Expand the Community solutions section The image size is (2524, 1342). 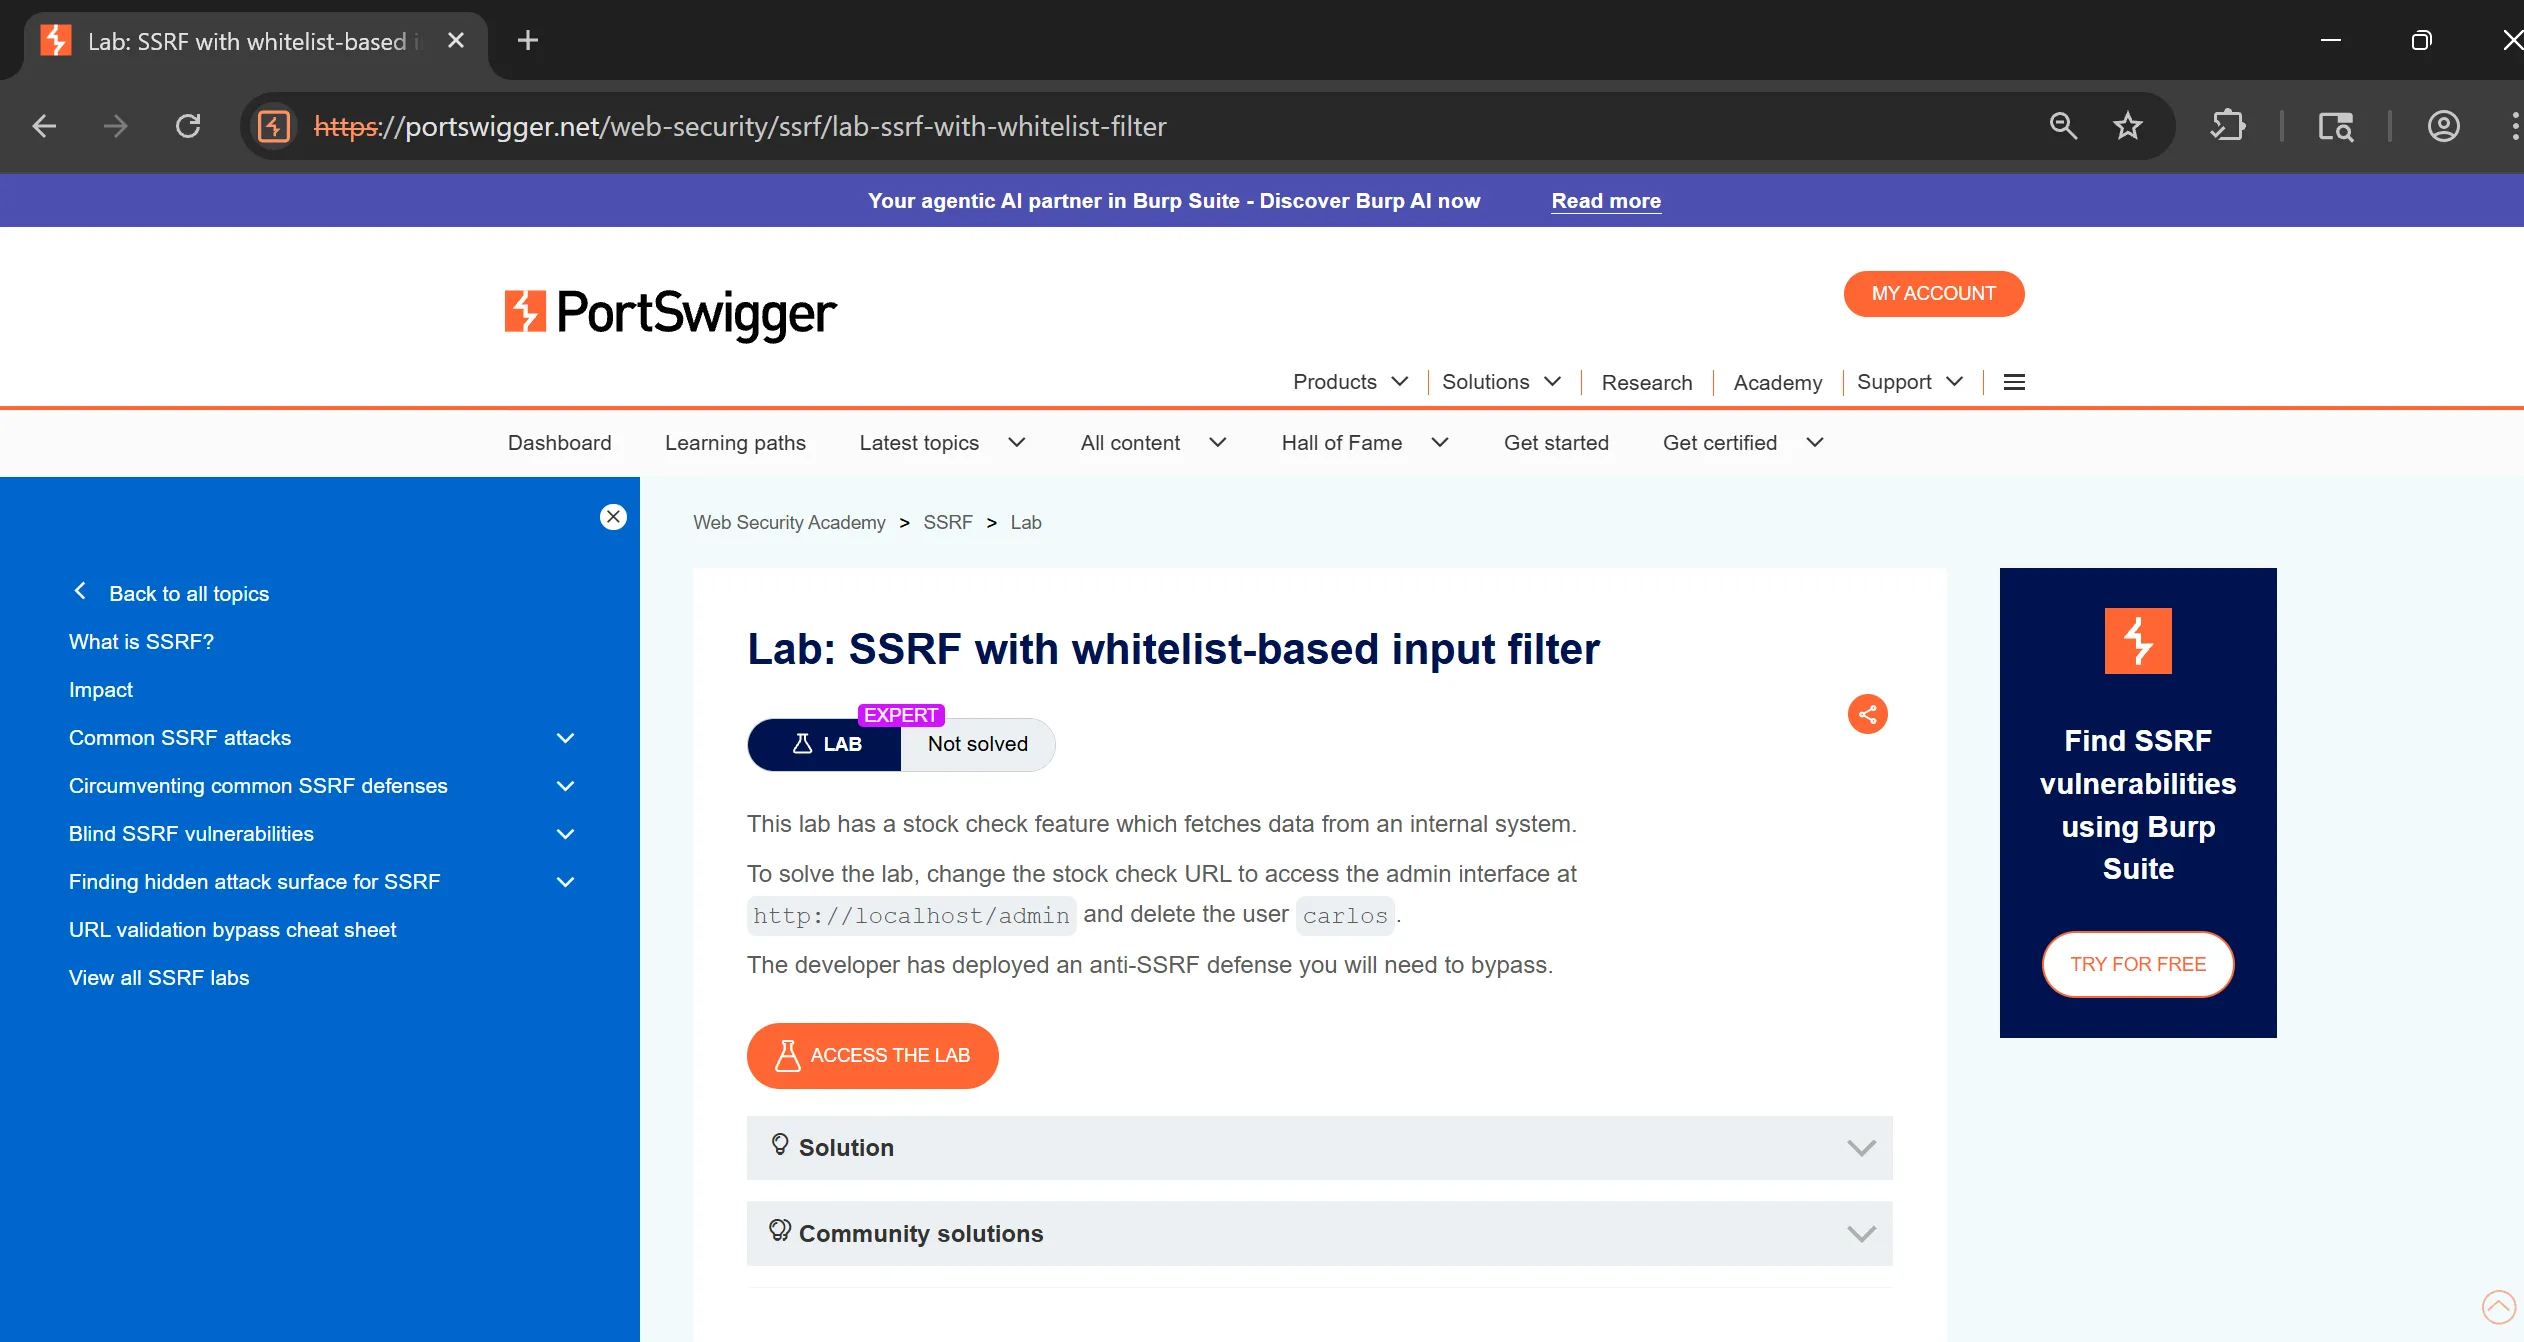point(1319,1233)
